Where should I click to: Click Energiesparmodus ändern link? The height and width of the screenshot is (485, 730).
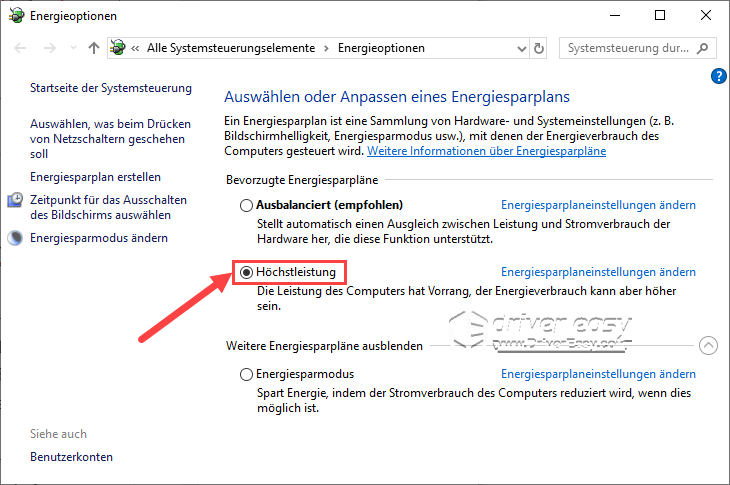[99, 238]
